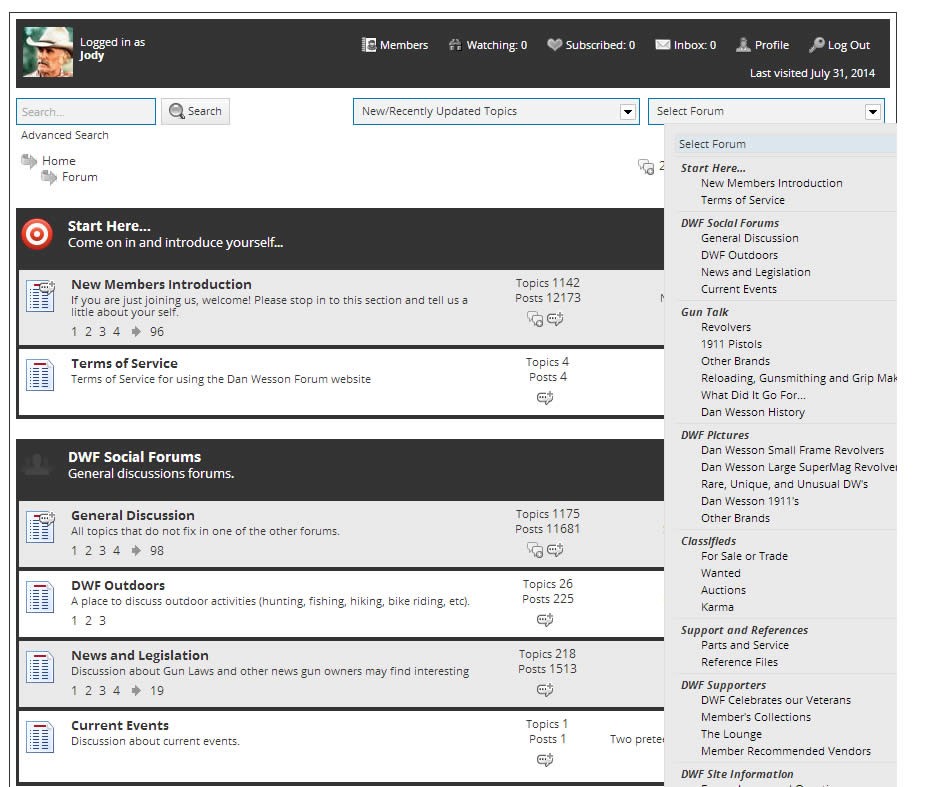Click the Start Here group heading in dropdown

pos(713,168)
